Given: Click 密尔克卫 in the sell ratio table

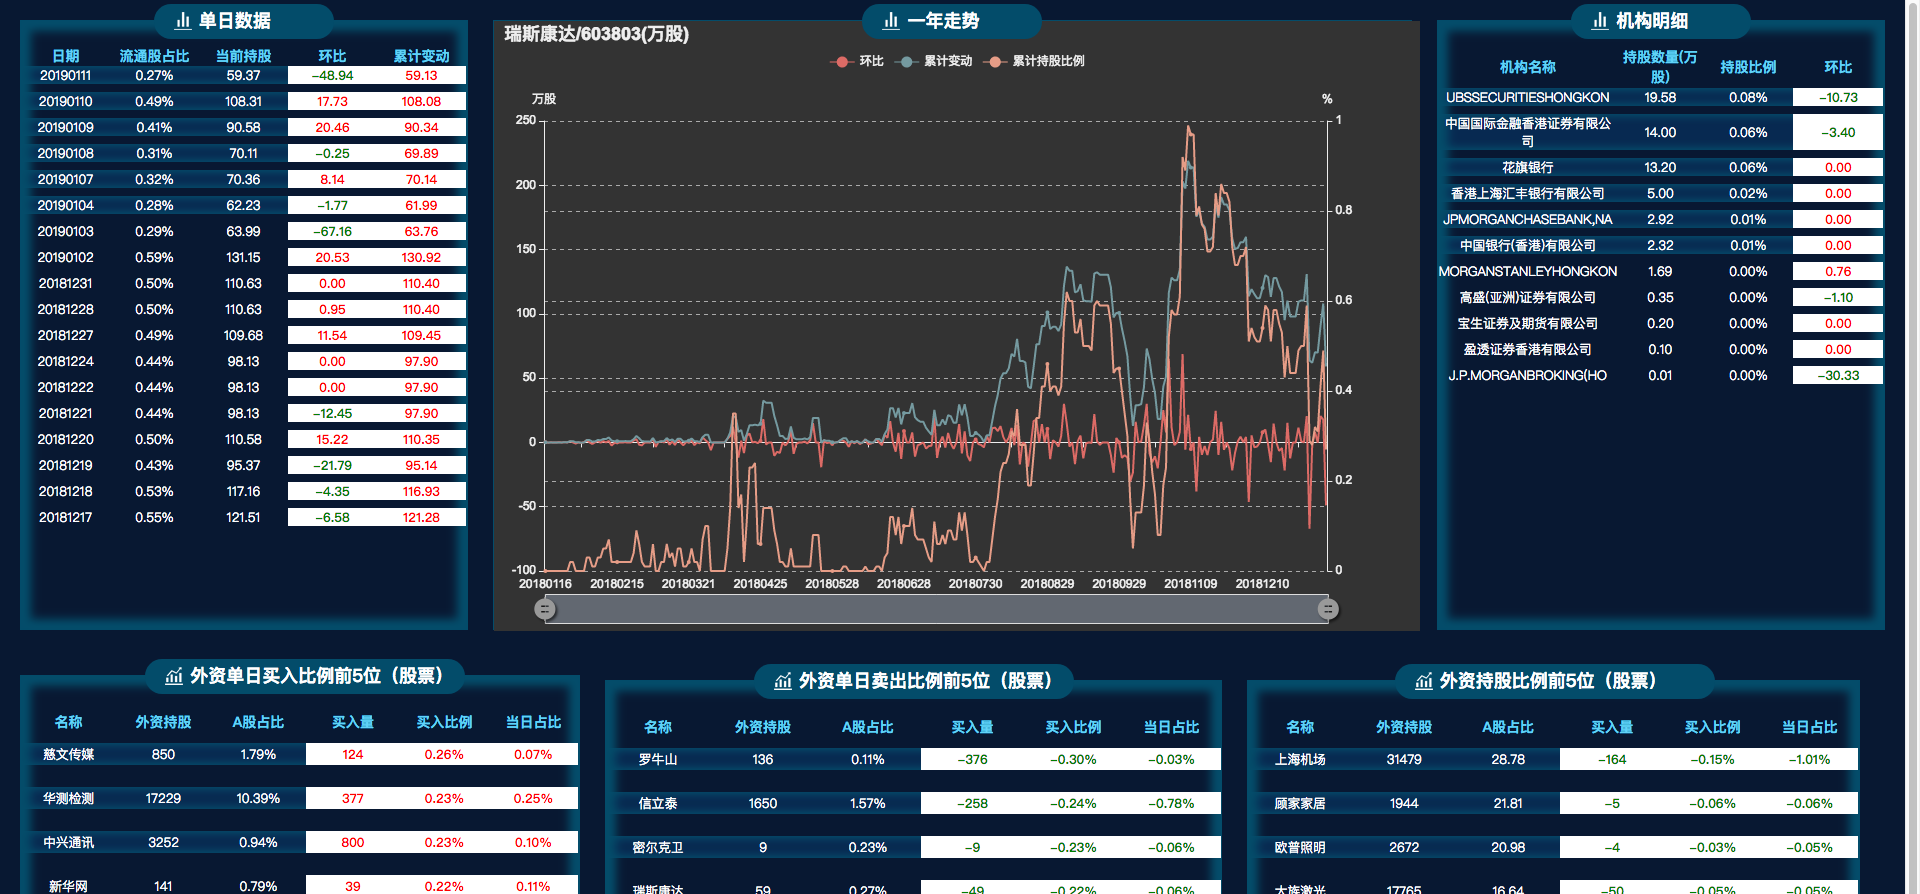Looking at the screenshot, I should click(x=658, y=847).
